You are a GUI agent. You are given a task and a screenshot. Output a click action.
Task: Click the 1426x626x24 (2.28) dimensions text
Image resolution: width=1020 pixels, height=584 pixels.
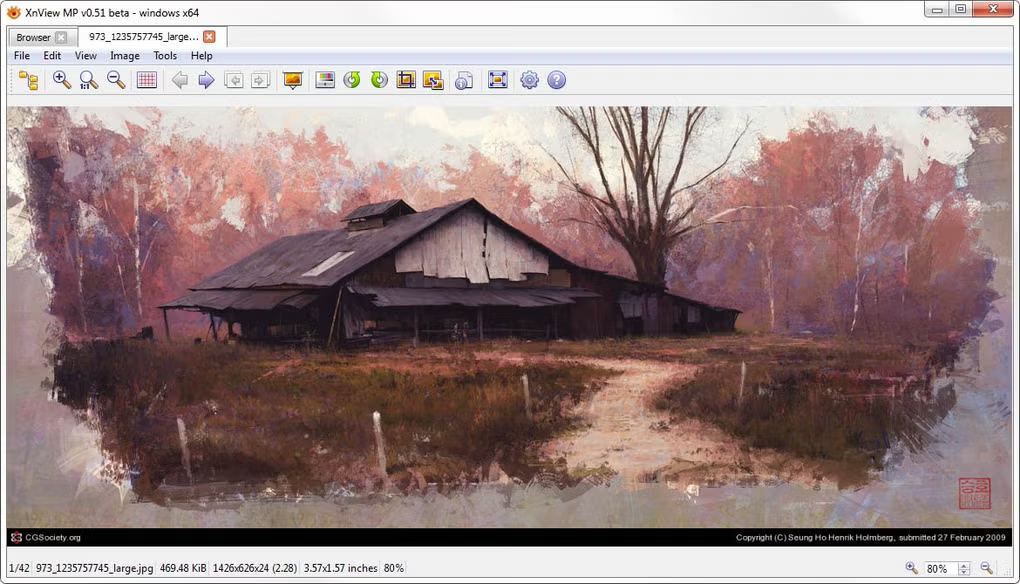255,568
